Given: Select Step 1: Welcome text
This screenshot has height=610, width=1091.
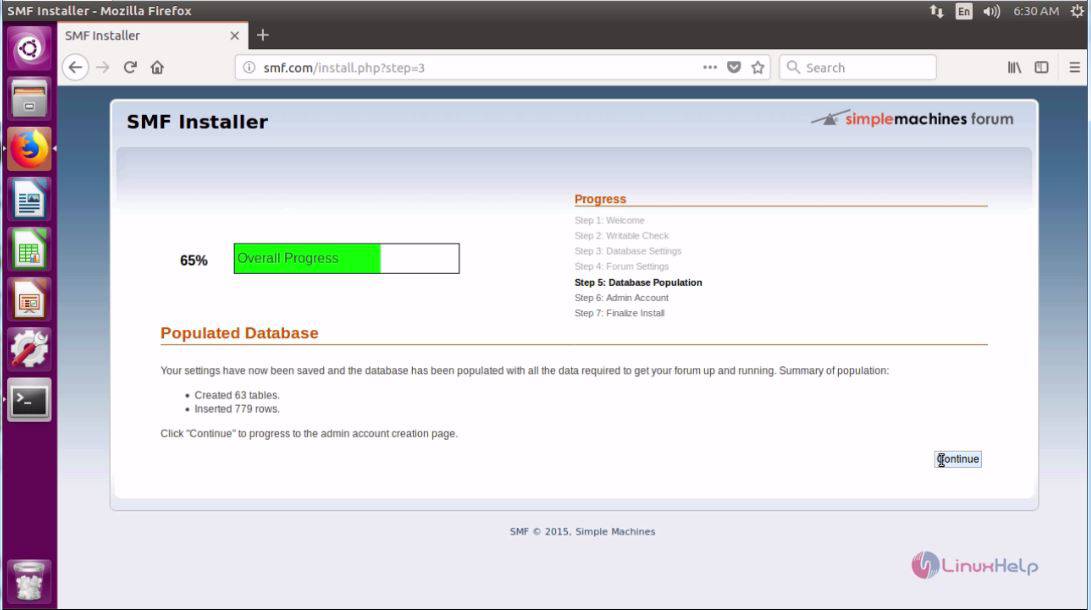Looking at the screenshot, I should (x=610, y=220).
